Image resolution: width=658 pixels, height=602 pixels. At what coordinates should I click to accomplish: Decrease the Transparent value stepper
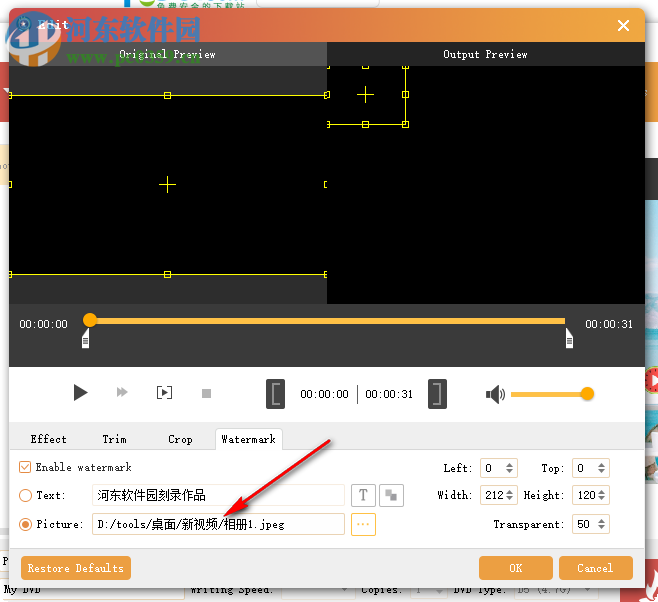click(x=601, y=527)
